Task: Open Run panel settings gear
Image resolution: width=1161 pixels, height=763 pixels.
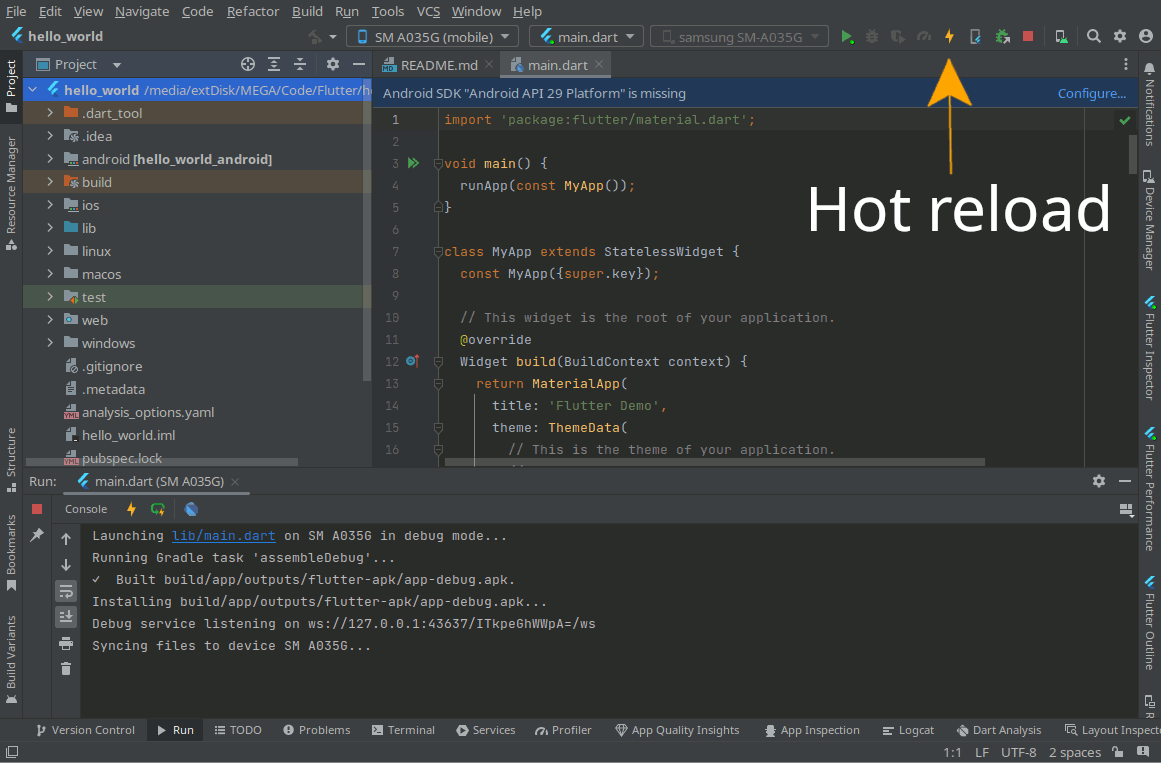Action: [1099, 481]
